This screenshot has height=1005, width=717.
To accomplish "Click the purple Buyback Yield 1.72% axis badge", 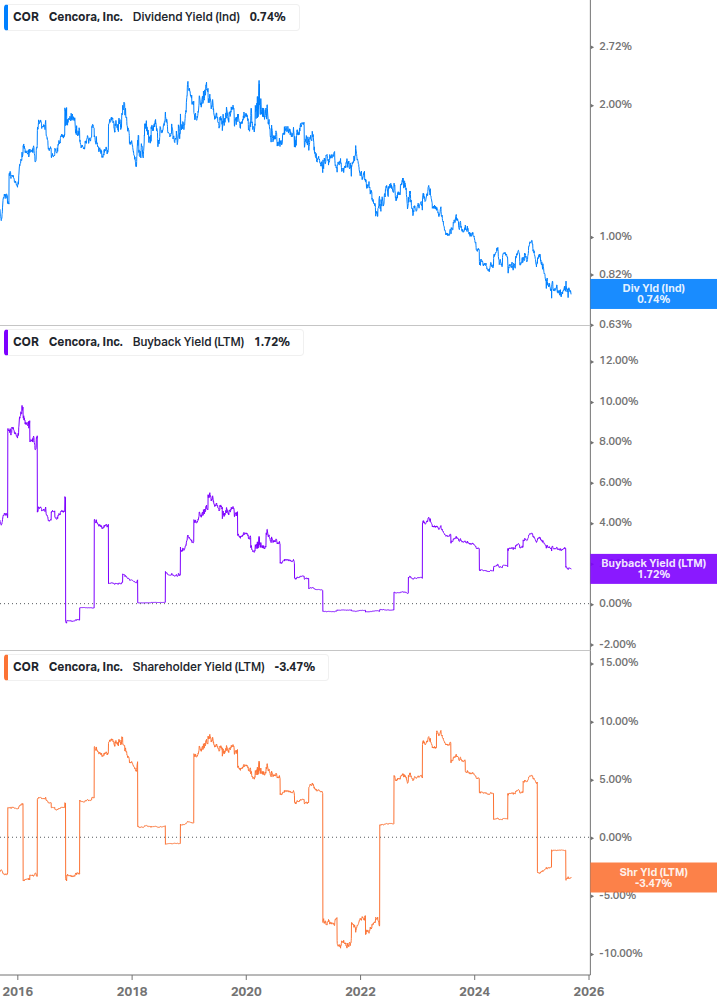I will (654, 569).
